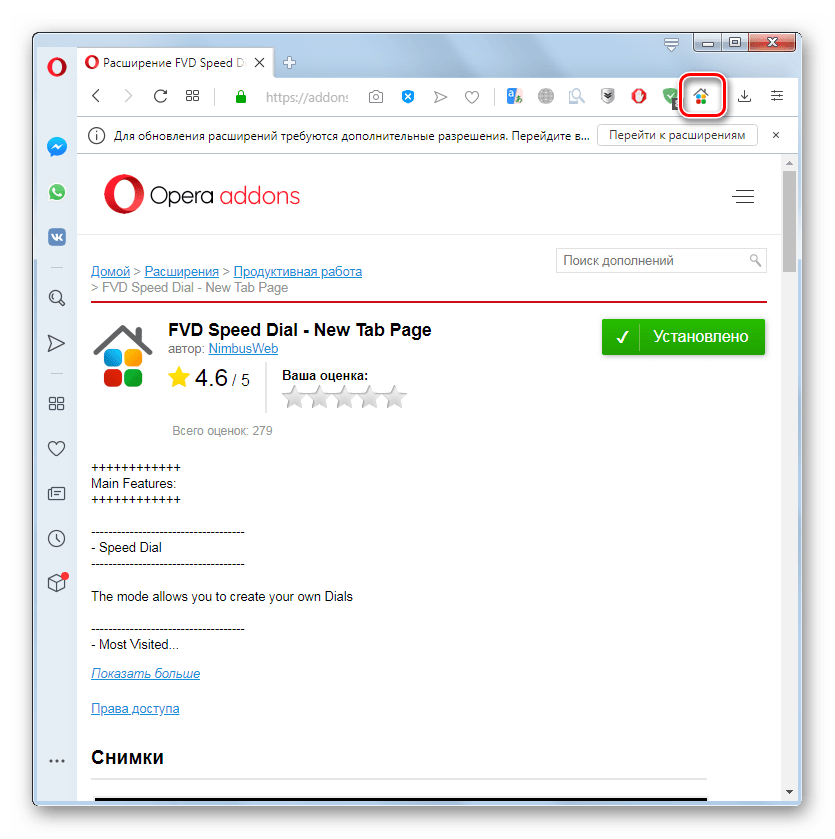Launch the FVD Speed Dial toolbar extension
This screenshot has height=839, width=835.
(x=701, y=96)
